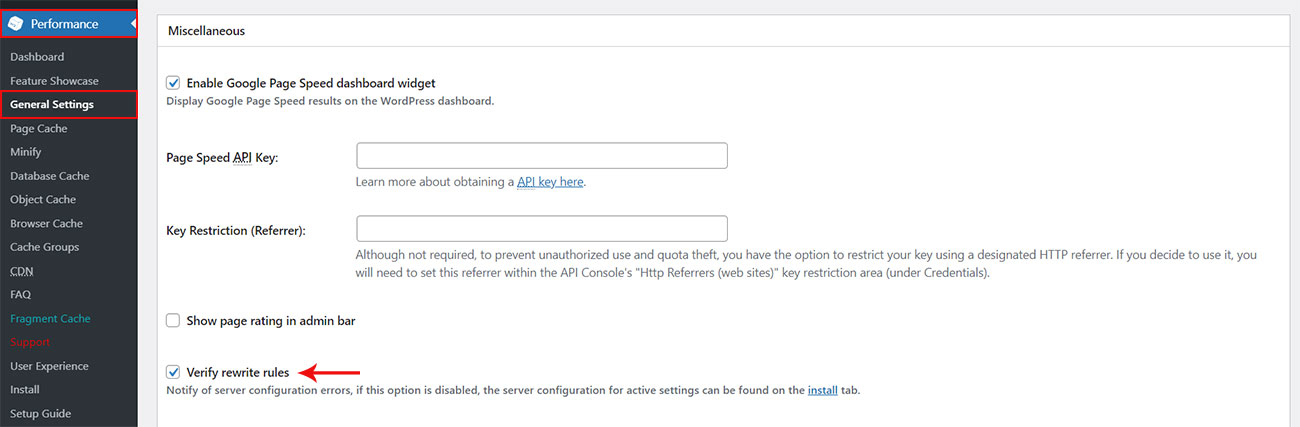Go to Feature Showcase
This screenshot has height=427, width=1300.
pyautogui.click(x=54, y=81)
